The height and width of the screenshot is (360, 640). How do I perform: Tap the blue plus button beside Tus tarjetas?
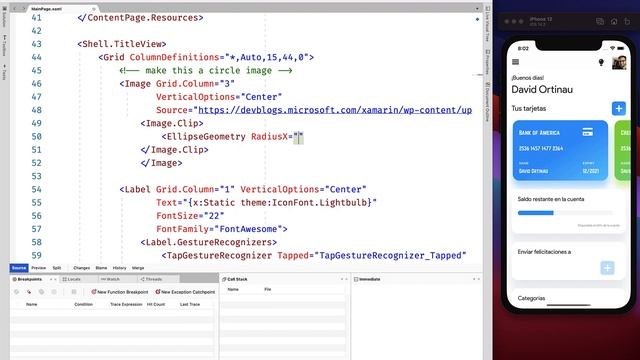pyautogui.click(x=619, y=108)
